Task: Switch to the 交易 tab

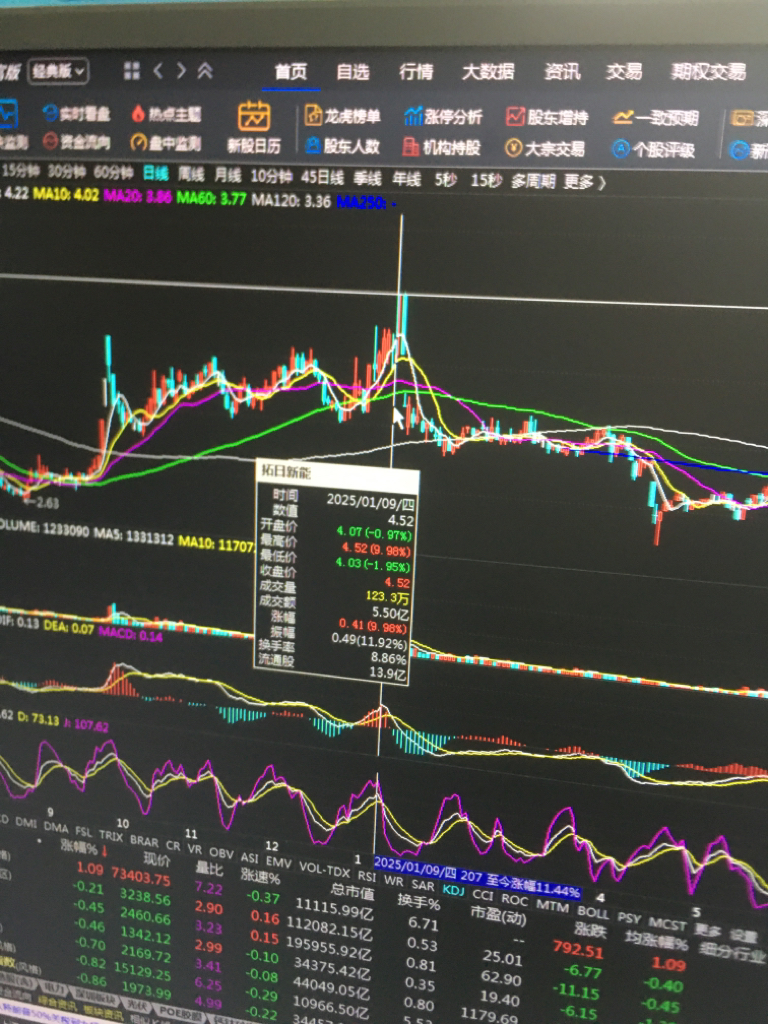Action: (624, 71)
